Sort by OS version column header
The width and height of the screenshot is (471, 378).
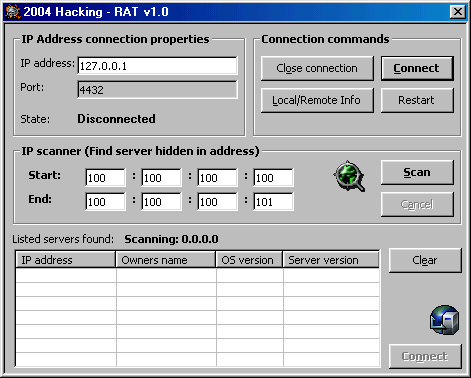pos(249,260)
